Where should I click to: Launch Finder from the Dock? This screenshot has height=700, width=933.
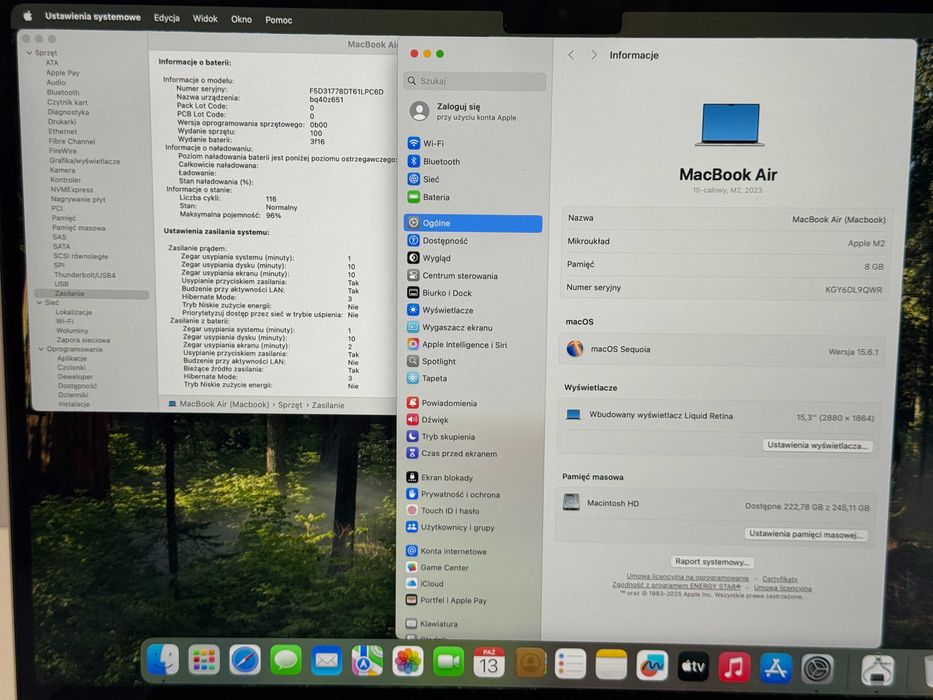[x=162, y=660]
